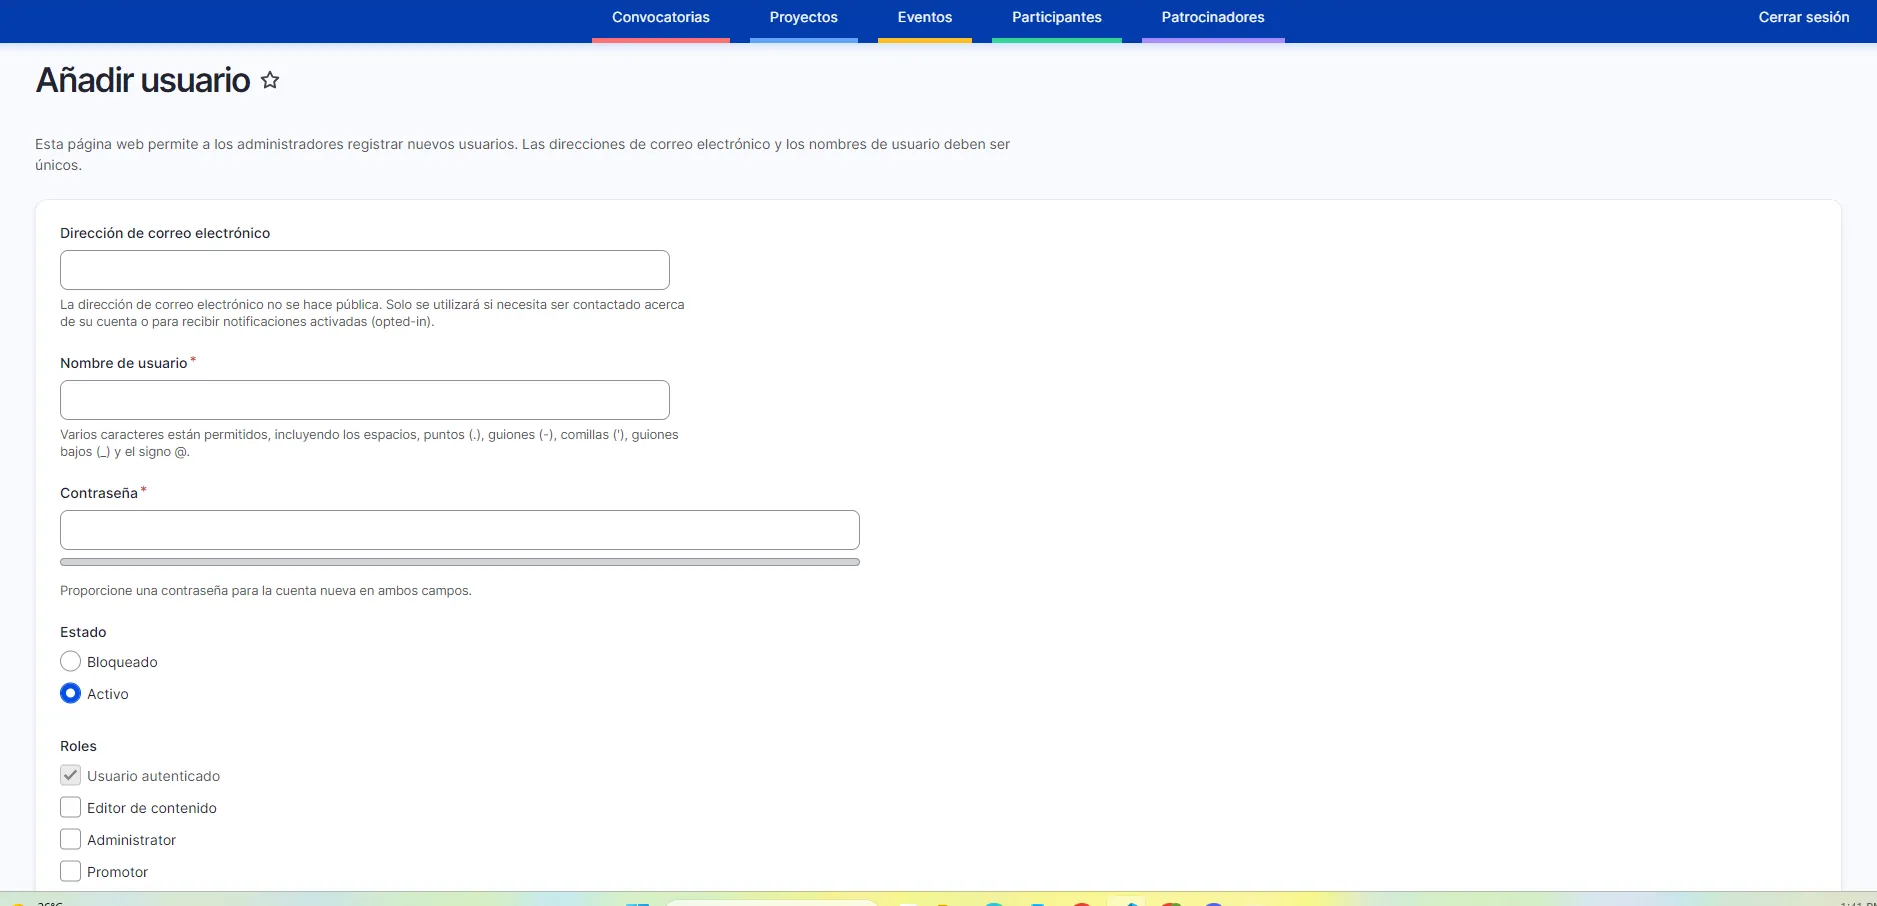Switch to the Participantes section

[x=1056, y=17]
